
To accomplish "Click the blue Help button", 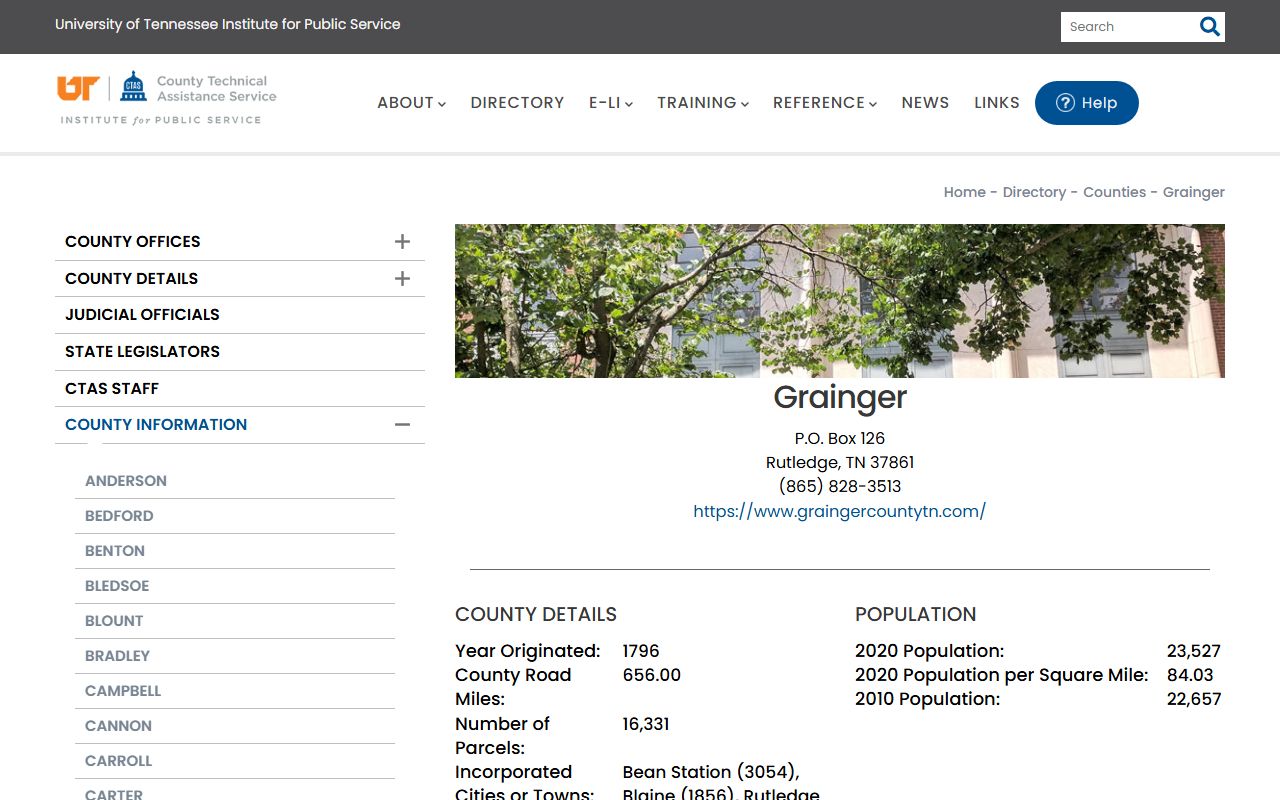I will tap(1087, 103).
